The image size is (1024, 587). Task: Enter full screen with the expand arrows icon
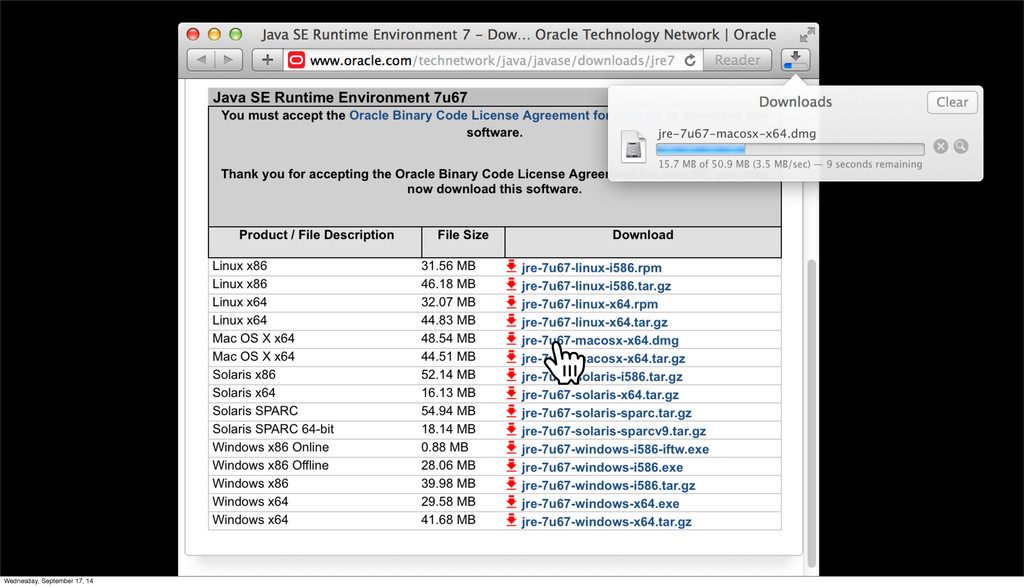click(x=807, y=35)
